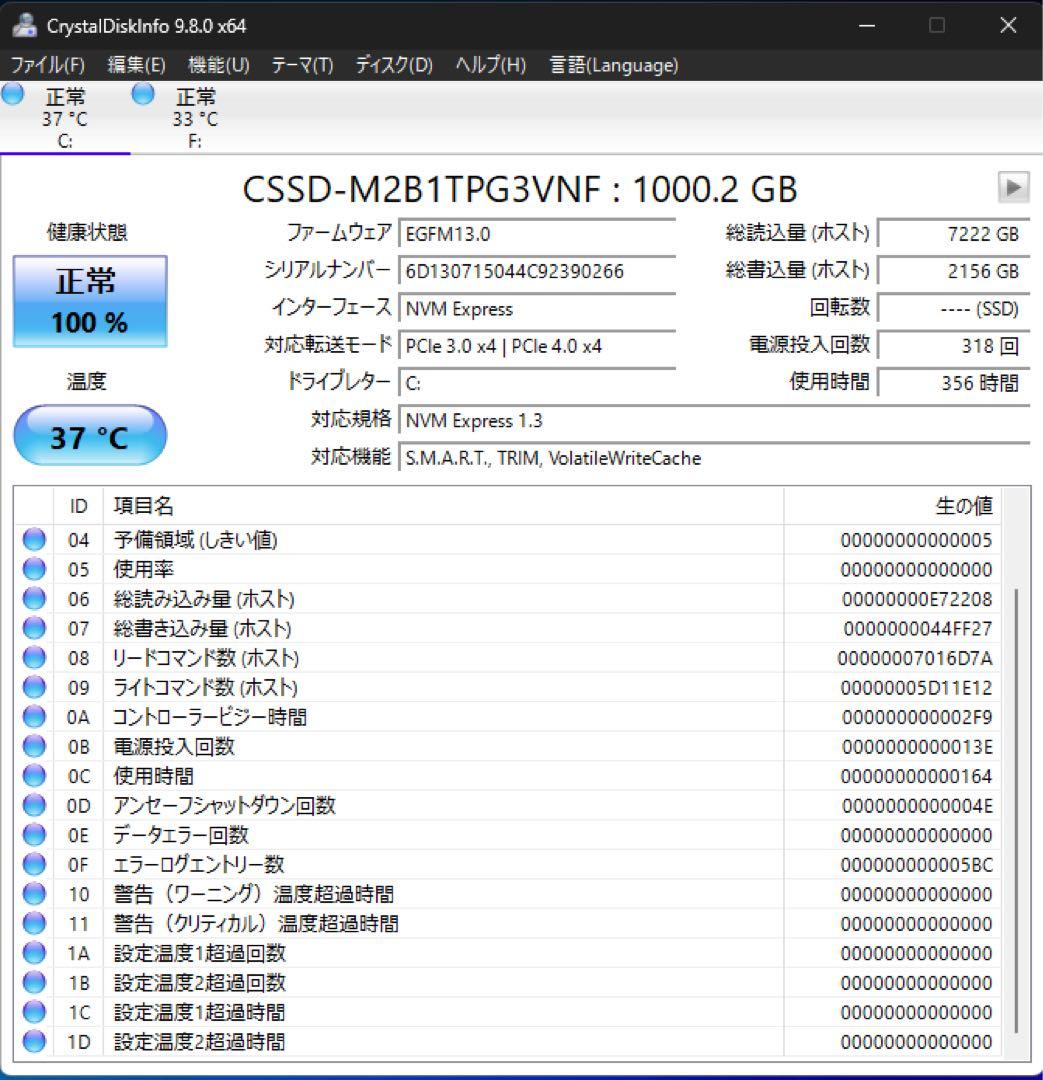Image resolution: width=1043 pixels, height=1080 pixels.
Task: Switch to the F: drive tab at 33 °C
Action: (195, 118)
